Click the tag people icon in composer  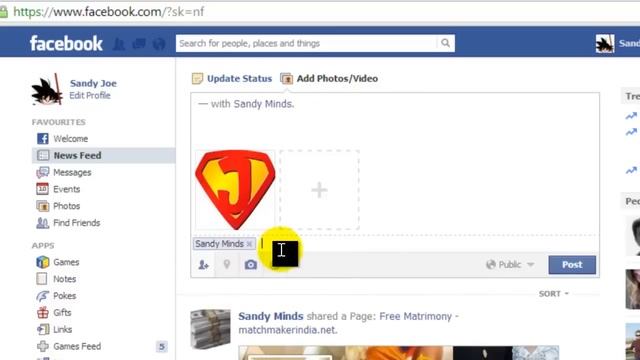203,265
